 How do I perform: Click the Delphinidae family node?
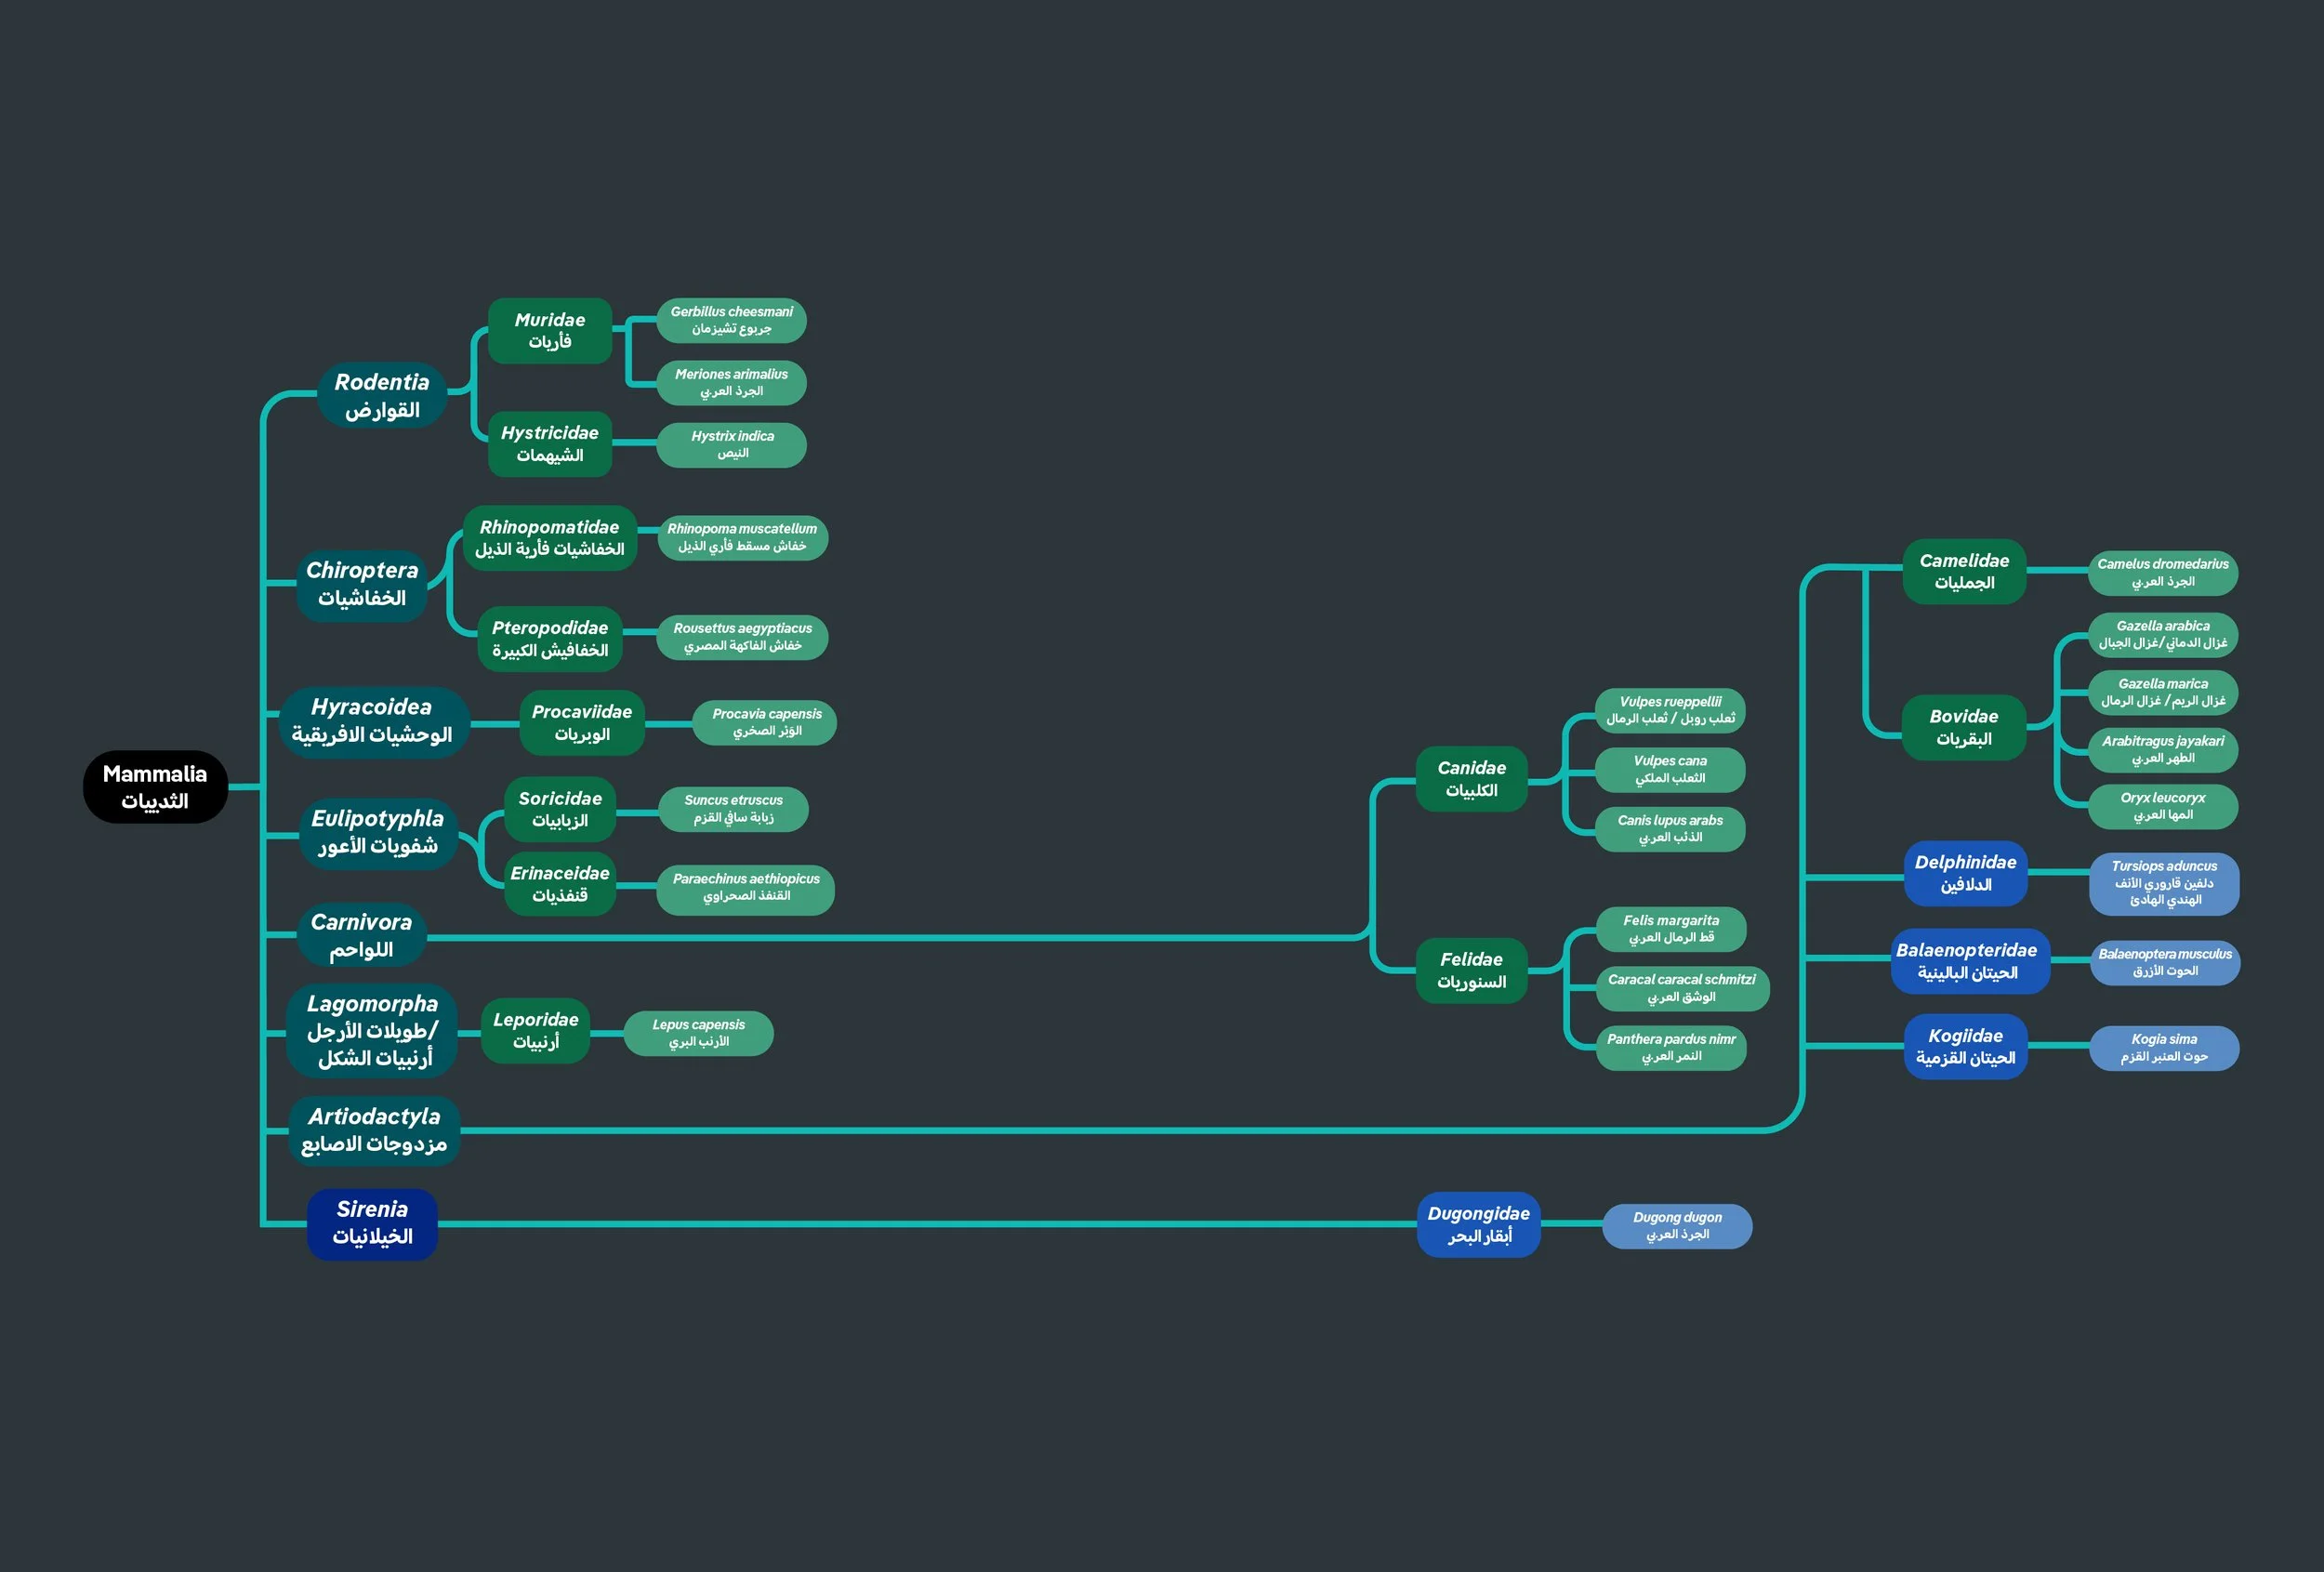(1965, 873)
